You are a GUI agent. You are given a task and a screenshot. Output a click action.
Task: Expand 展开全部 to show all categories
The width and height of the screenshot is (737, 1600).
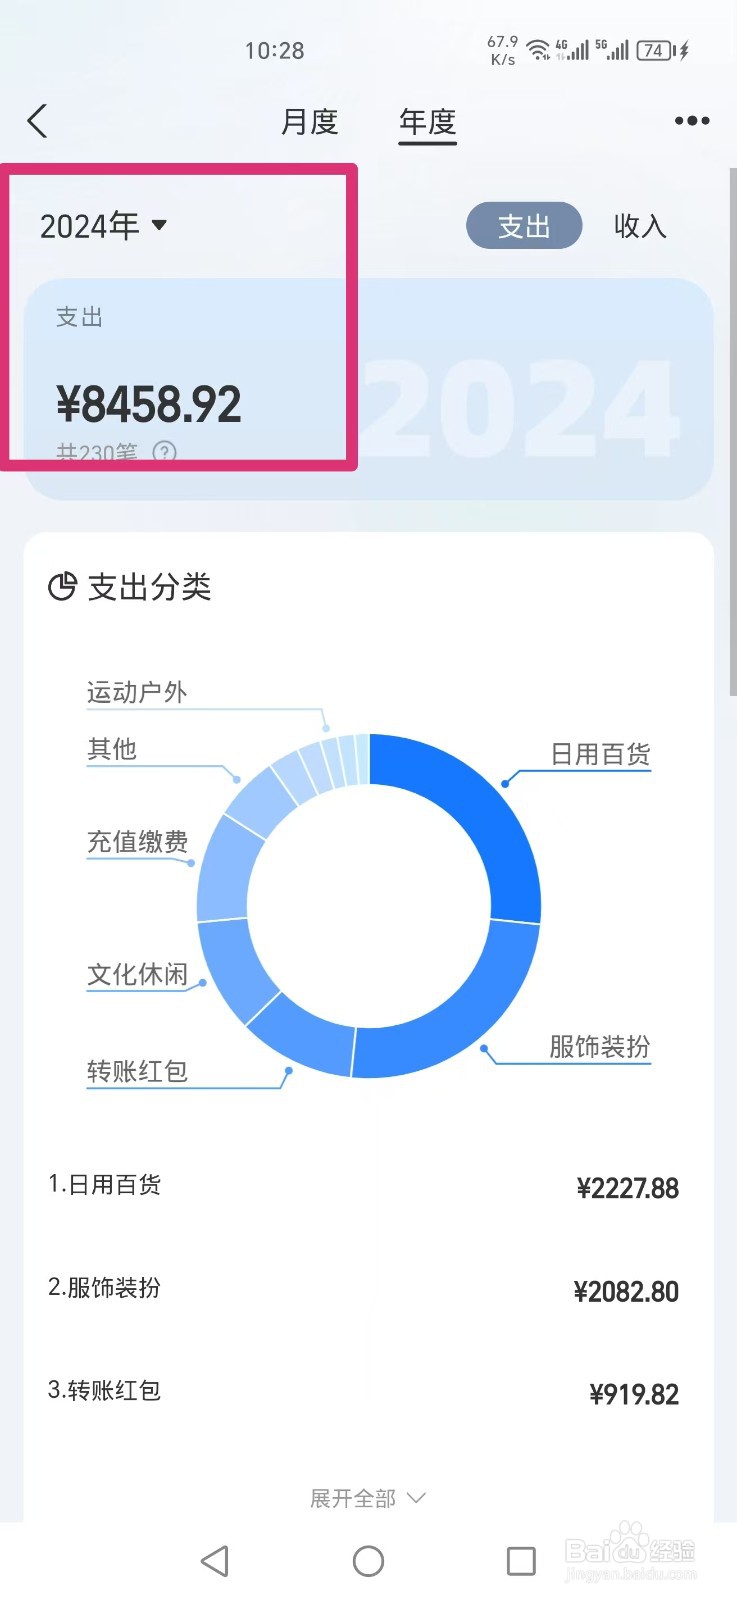[368, 1497]
